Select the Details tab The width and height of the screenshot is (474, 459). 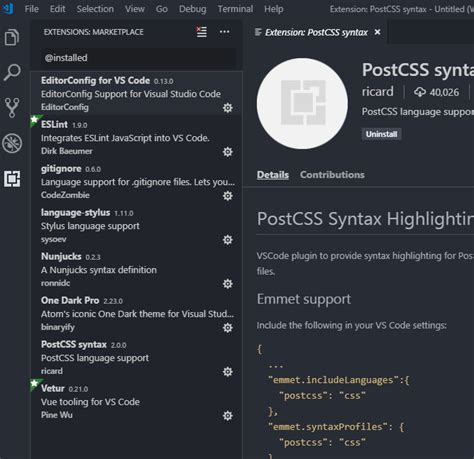[273, 175]
